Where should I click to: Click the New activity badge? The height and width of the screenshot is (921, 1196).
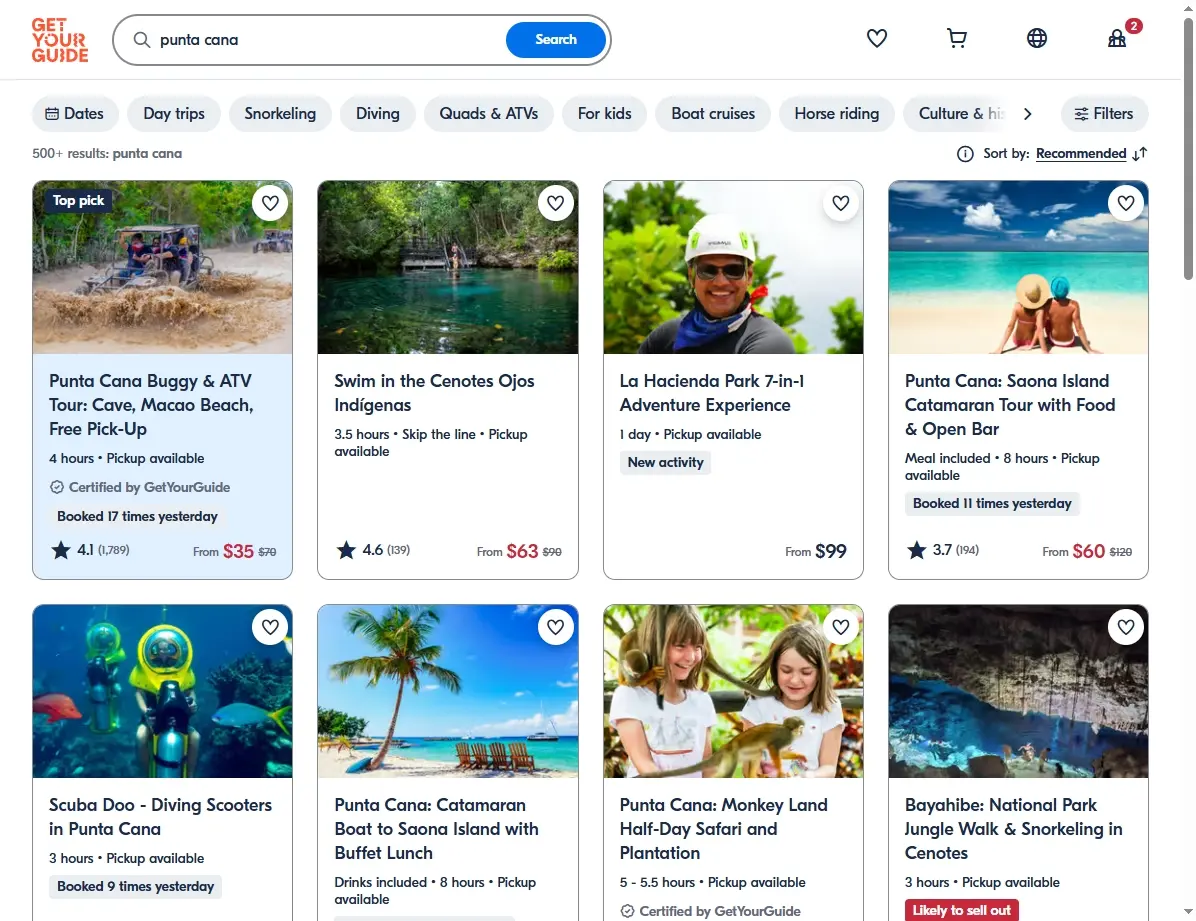tap(665, 462)
